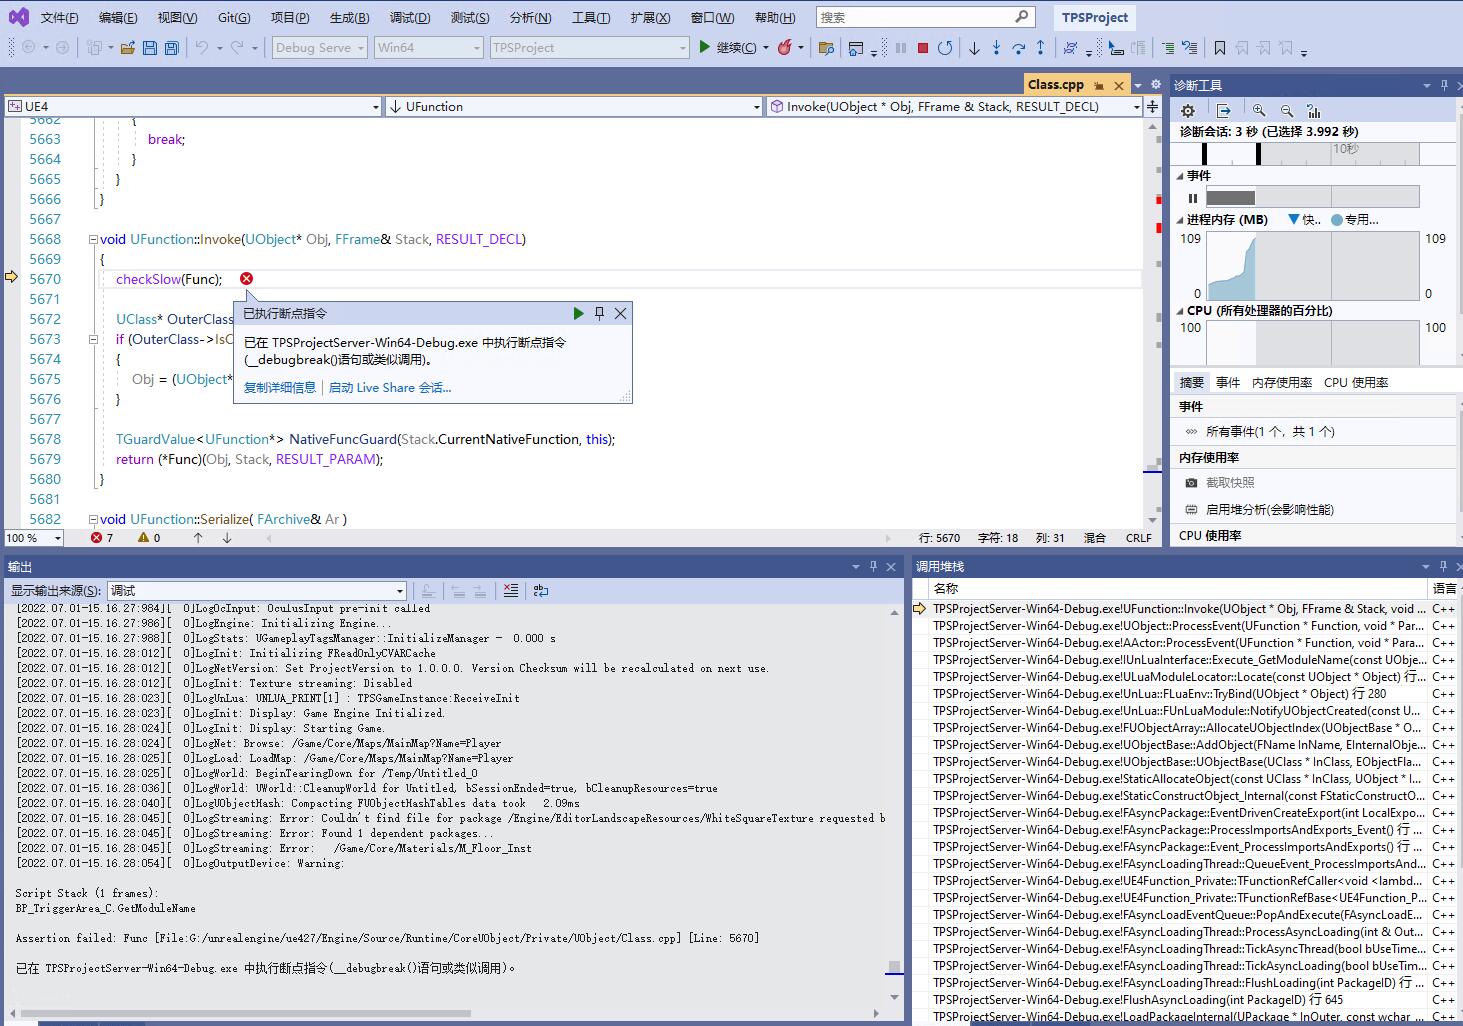Click the Restart debugging icon
Image resolution: width=1463 pixels, height=1026 pixels.
point(945,47)
